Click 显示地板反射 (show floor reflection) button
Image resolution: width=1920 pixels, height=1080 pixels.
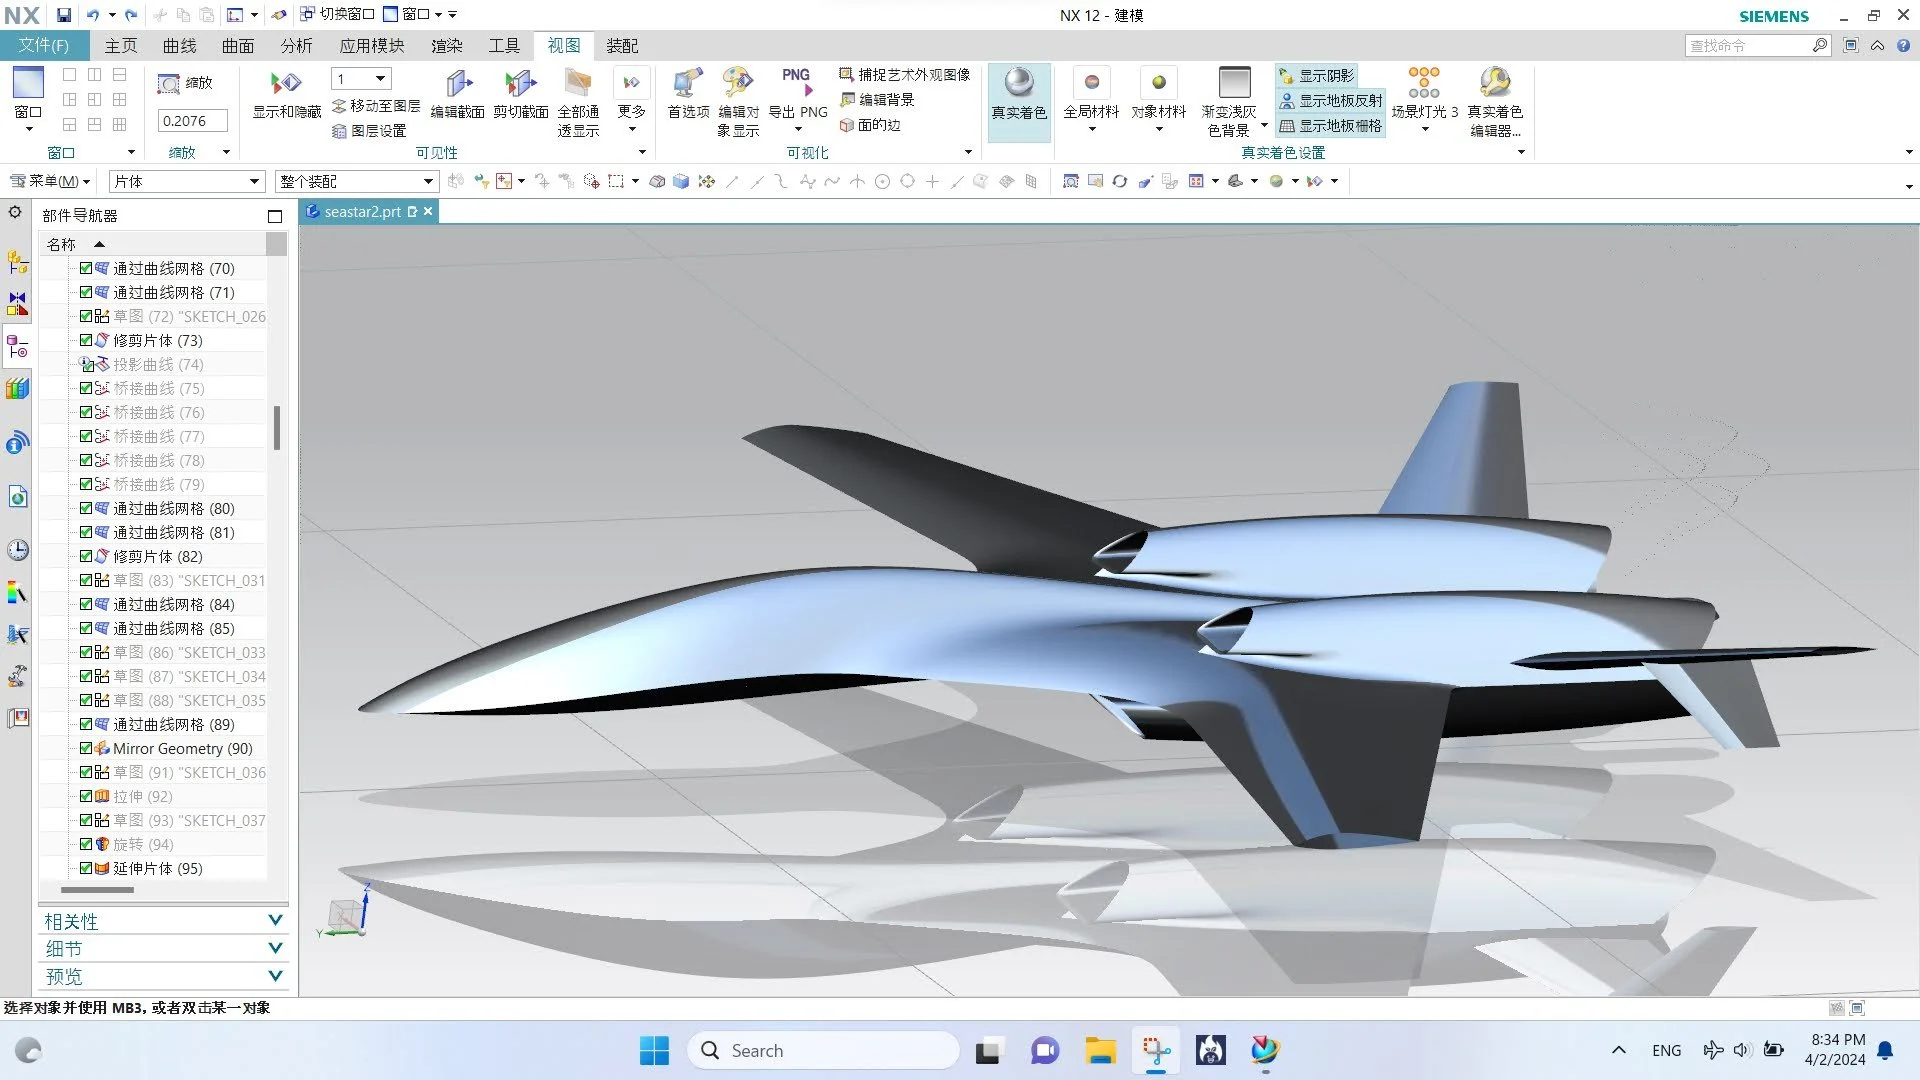pos(1330,101)
